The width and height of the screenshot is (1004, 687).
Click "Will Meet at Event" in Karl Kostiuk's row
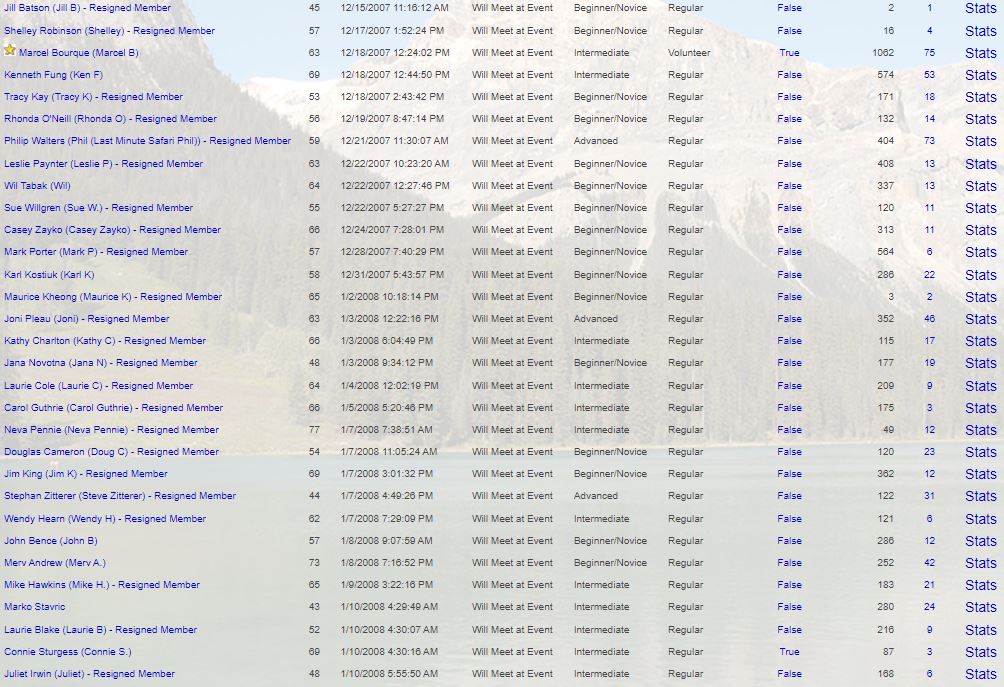click(512, 275)
